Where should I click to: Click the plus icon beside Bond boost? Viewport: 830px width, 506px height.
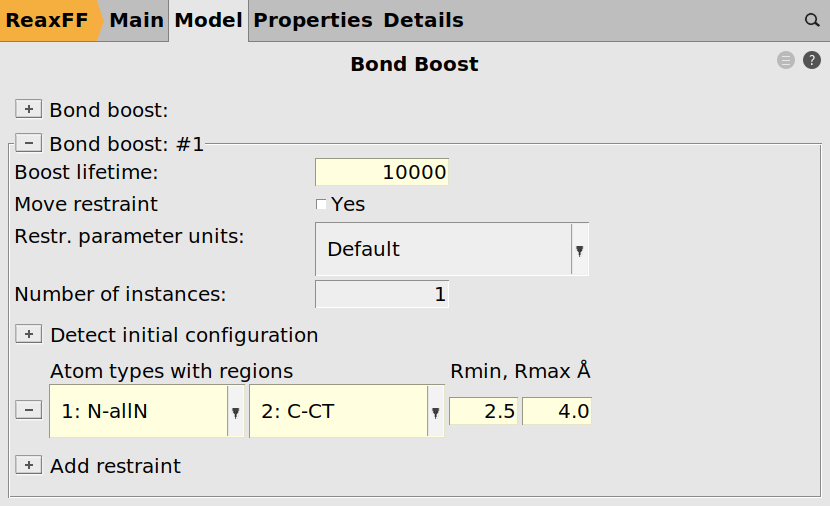[28, 109]
